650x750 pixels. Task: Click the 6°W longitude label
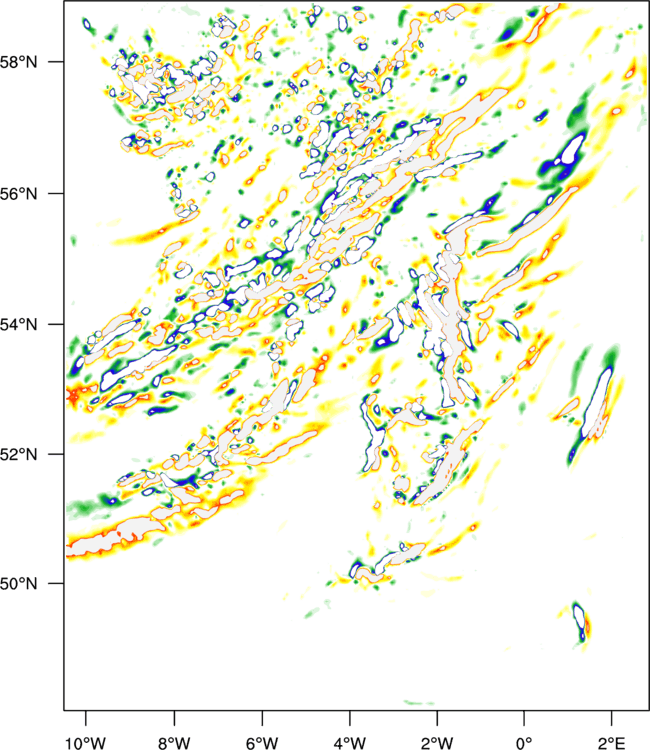coord(262,743)
